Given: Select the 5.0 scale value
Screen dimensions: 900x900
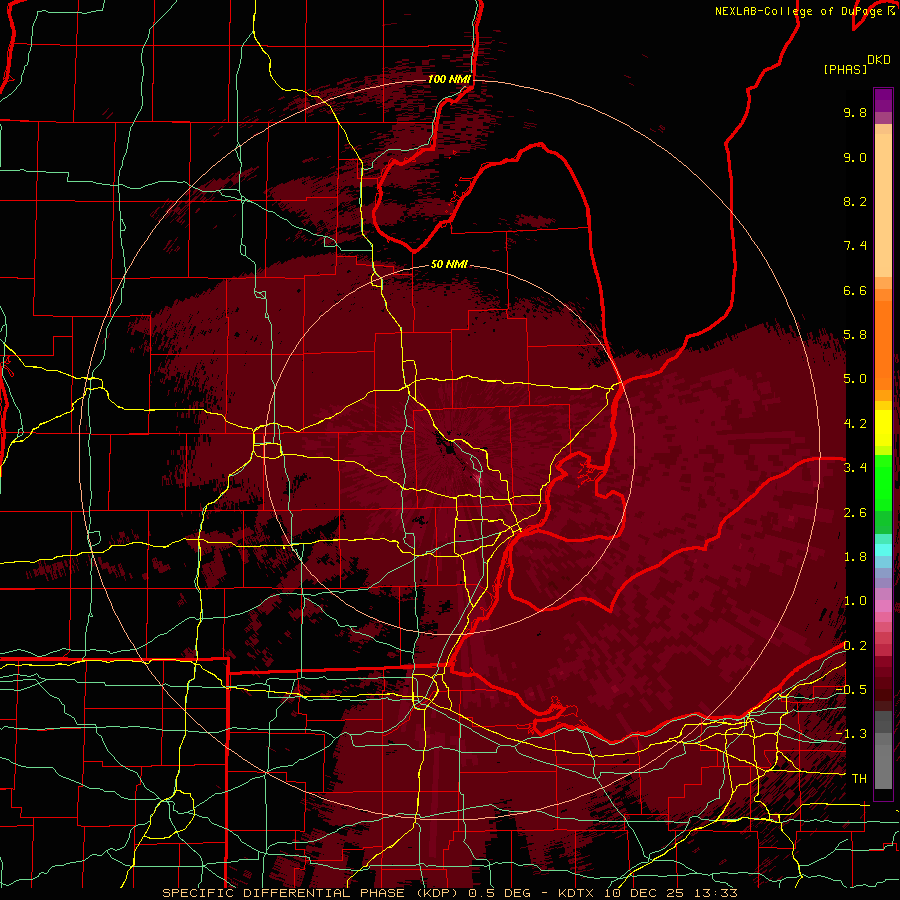Looking at the screenshot, I should (x=855, y=379).
